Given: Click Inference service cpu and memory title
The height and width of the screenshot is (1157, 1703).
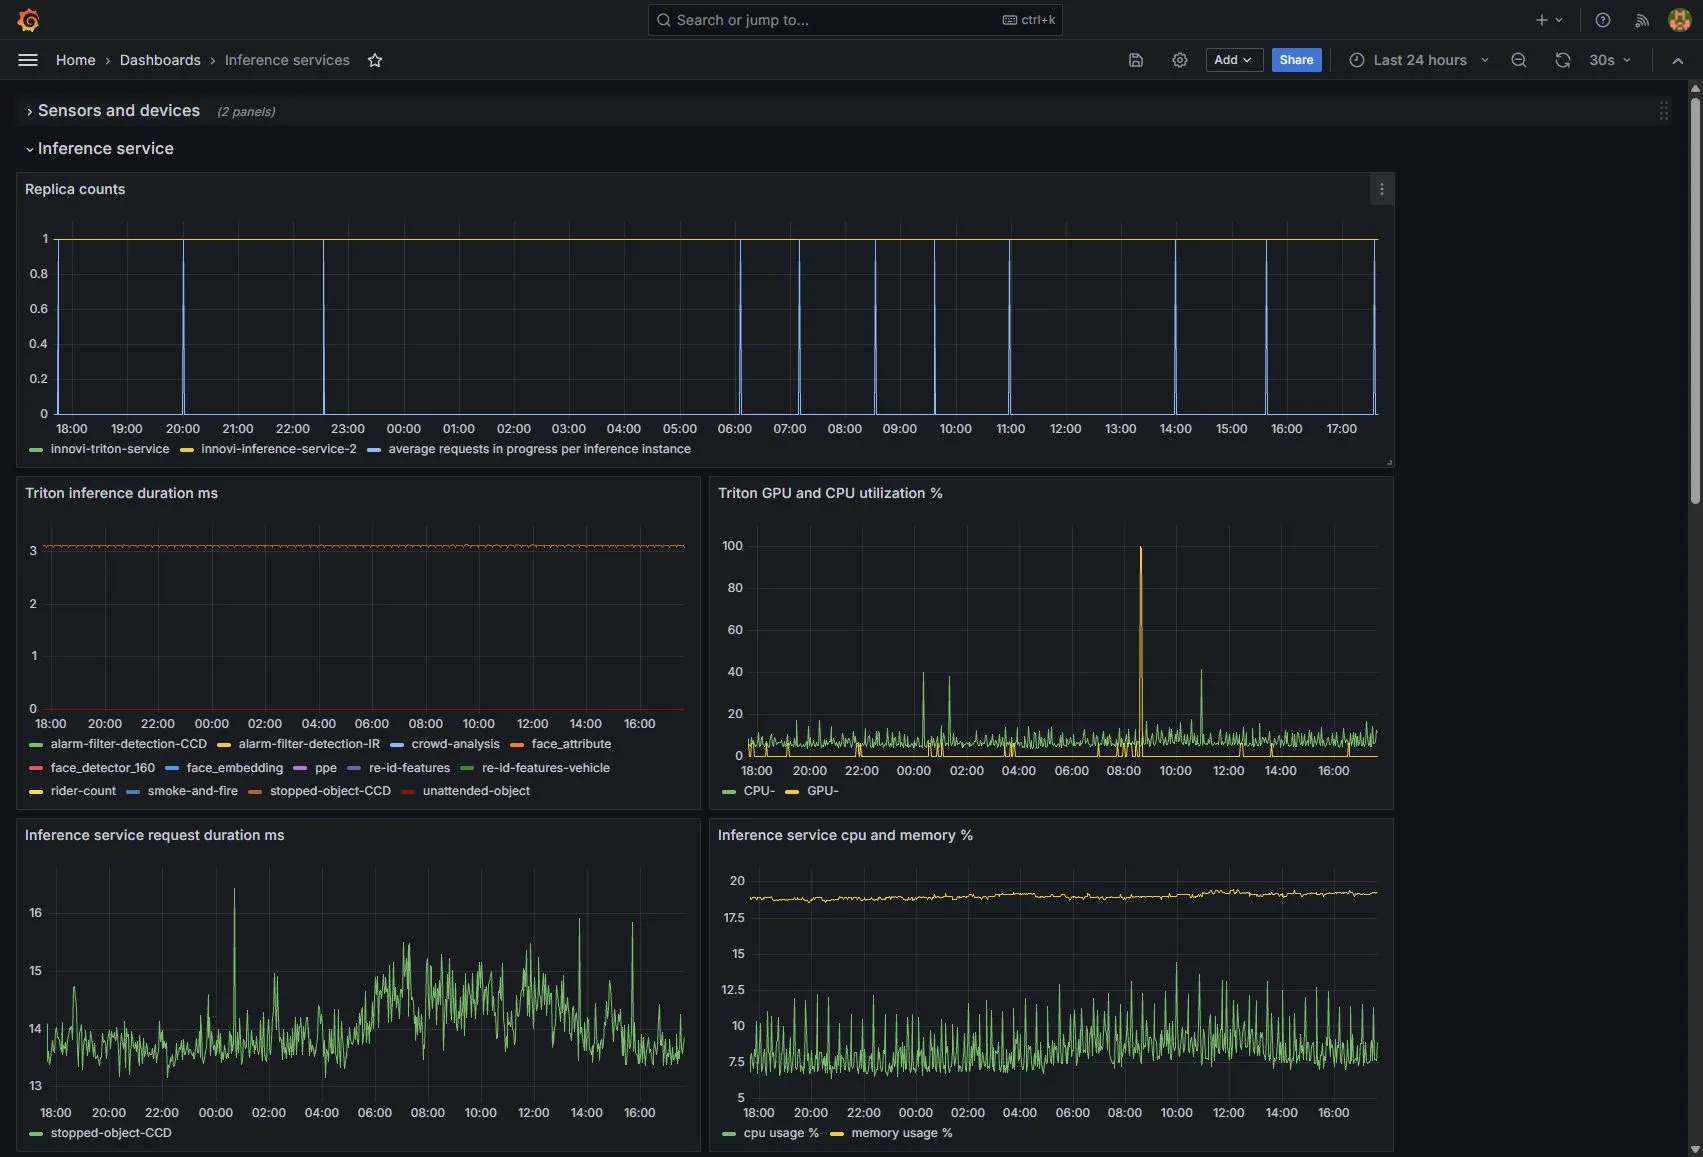Looking at the screenshot, I should pyautogui.click(x=845, y=835).
